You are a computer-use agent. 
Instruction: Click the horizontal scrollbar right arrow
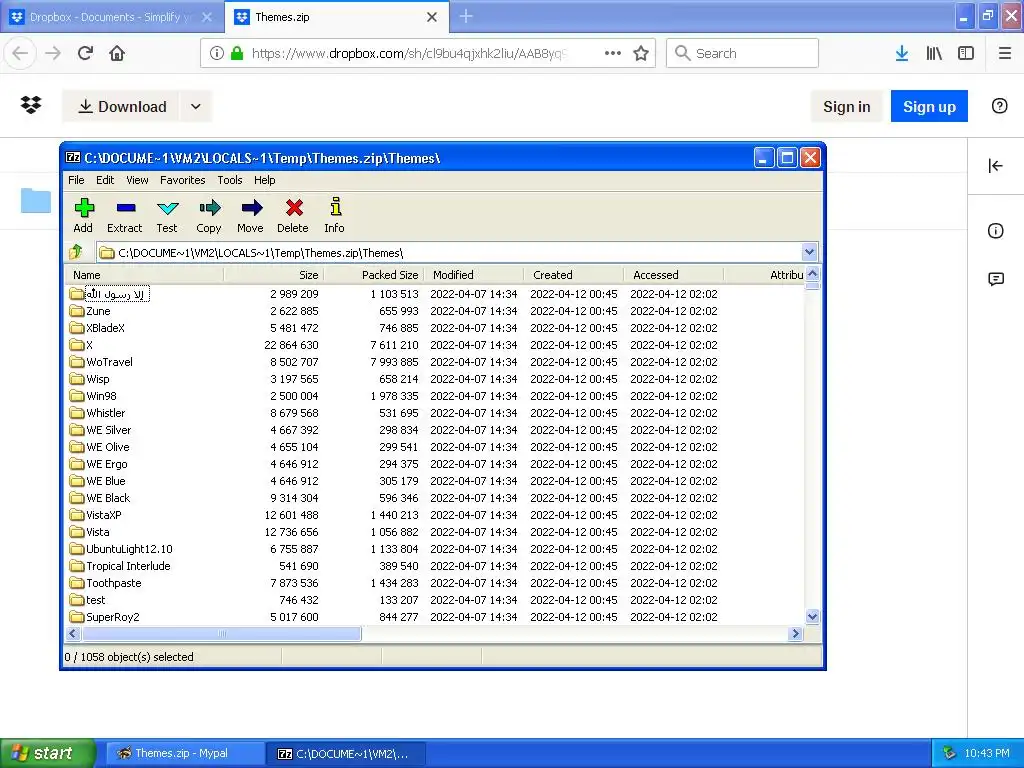click(x=795, y=633)
